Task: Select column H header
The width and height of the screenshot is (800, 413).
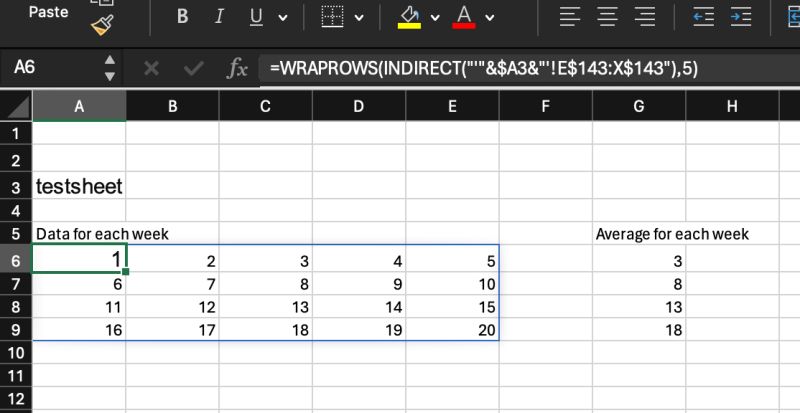Action: click(732, 106)
